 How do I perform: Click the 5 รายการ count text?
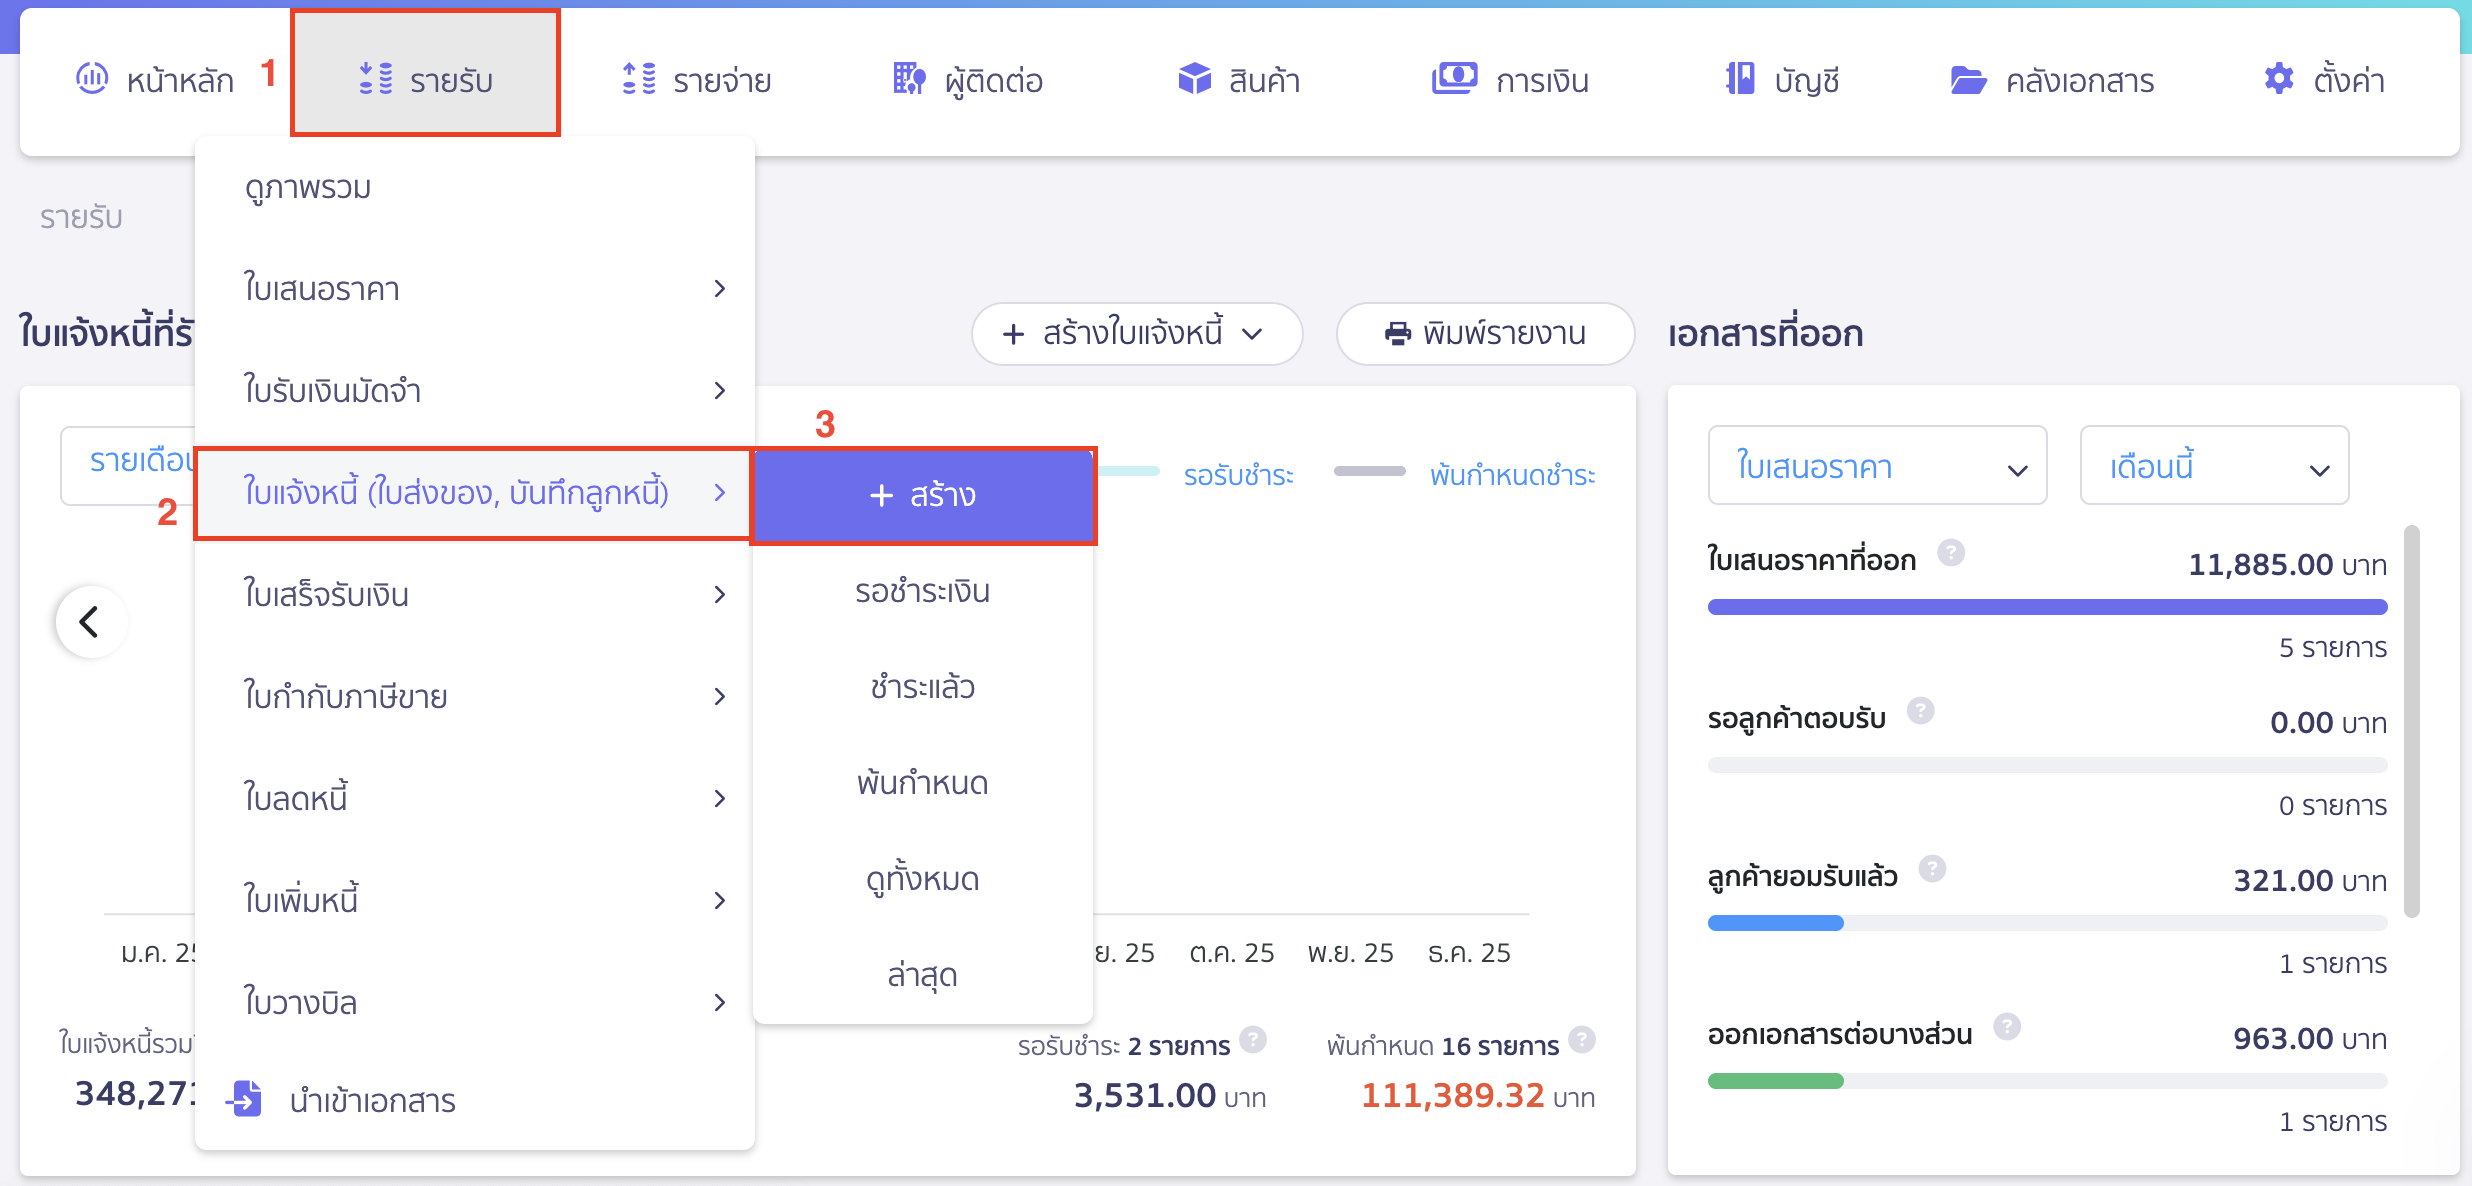pos(2332,648)
